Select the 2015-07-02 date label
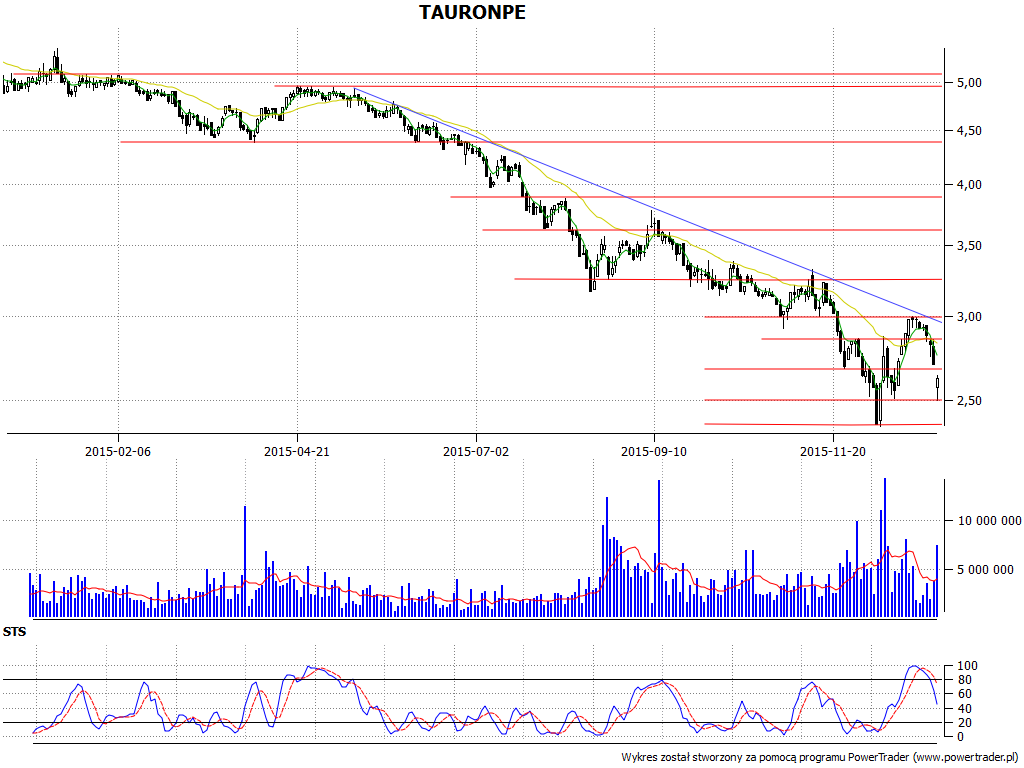This screenshot has width=1024, height=768. pyautogui.click(x=476, y=451)
